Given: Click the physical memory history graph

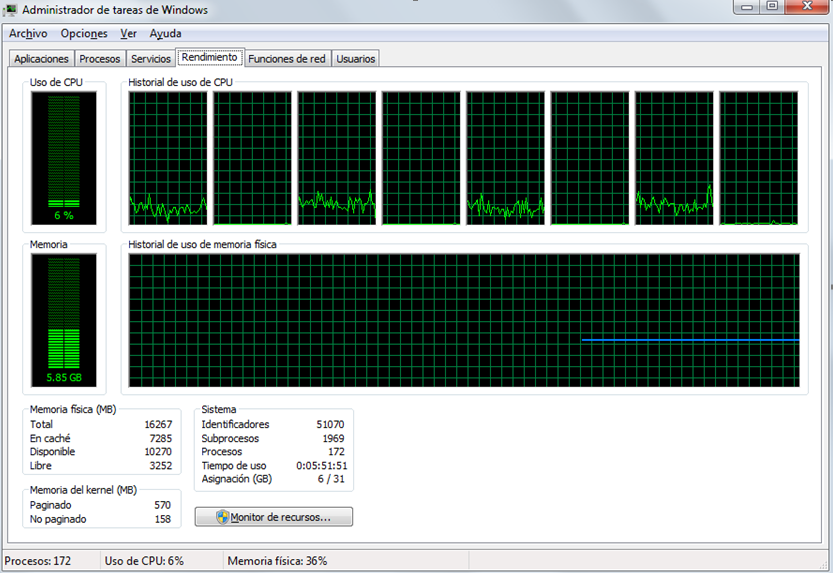Looking at the screenshot, I should pyautogui.click(x=464, y=320).
